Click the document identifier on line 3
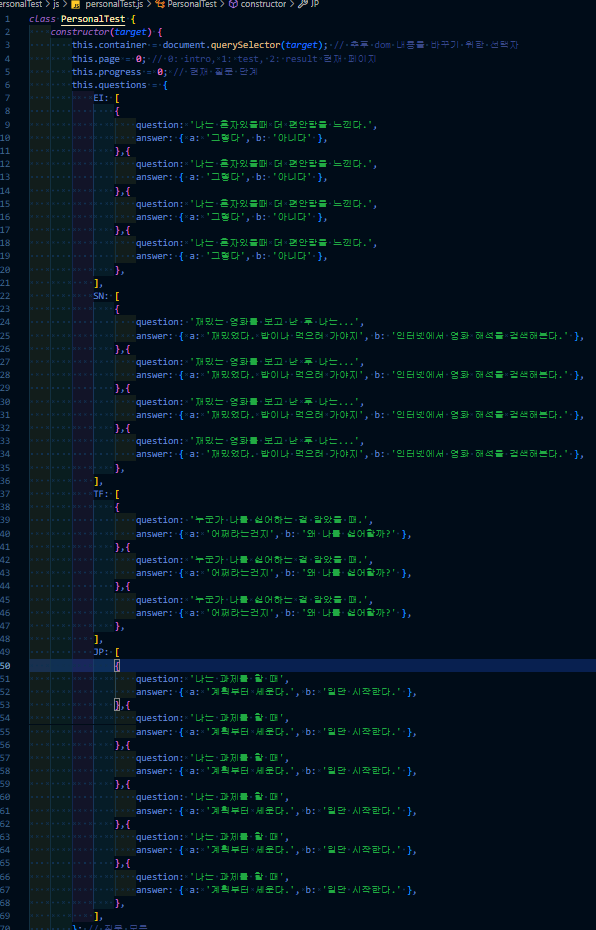This screenshot has height=930, width=596. click(184, 45)
